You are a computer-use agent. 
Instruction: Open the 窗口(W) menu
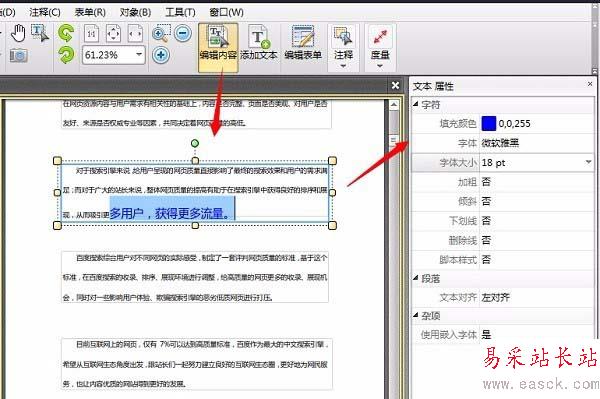coord(226,12)
